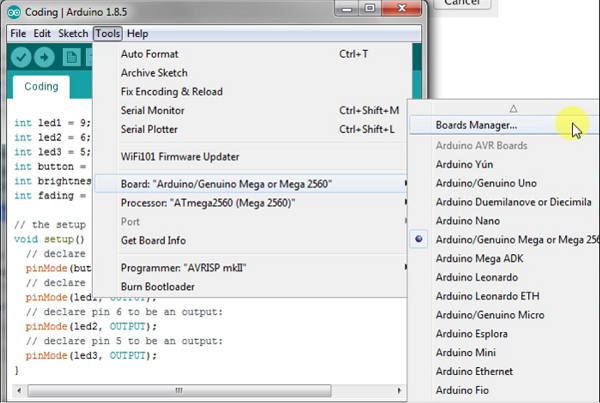600x403 pixels.
Task: Click the line 'pinMode(led2, OUTPUT);'
Action: tap(91, 326)
